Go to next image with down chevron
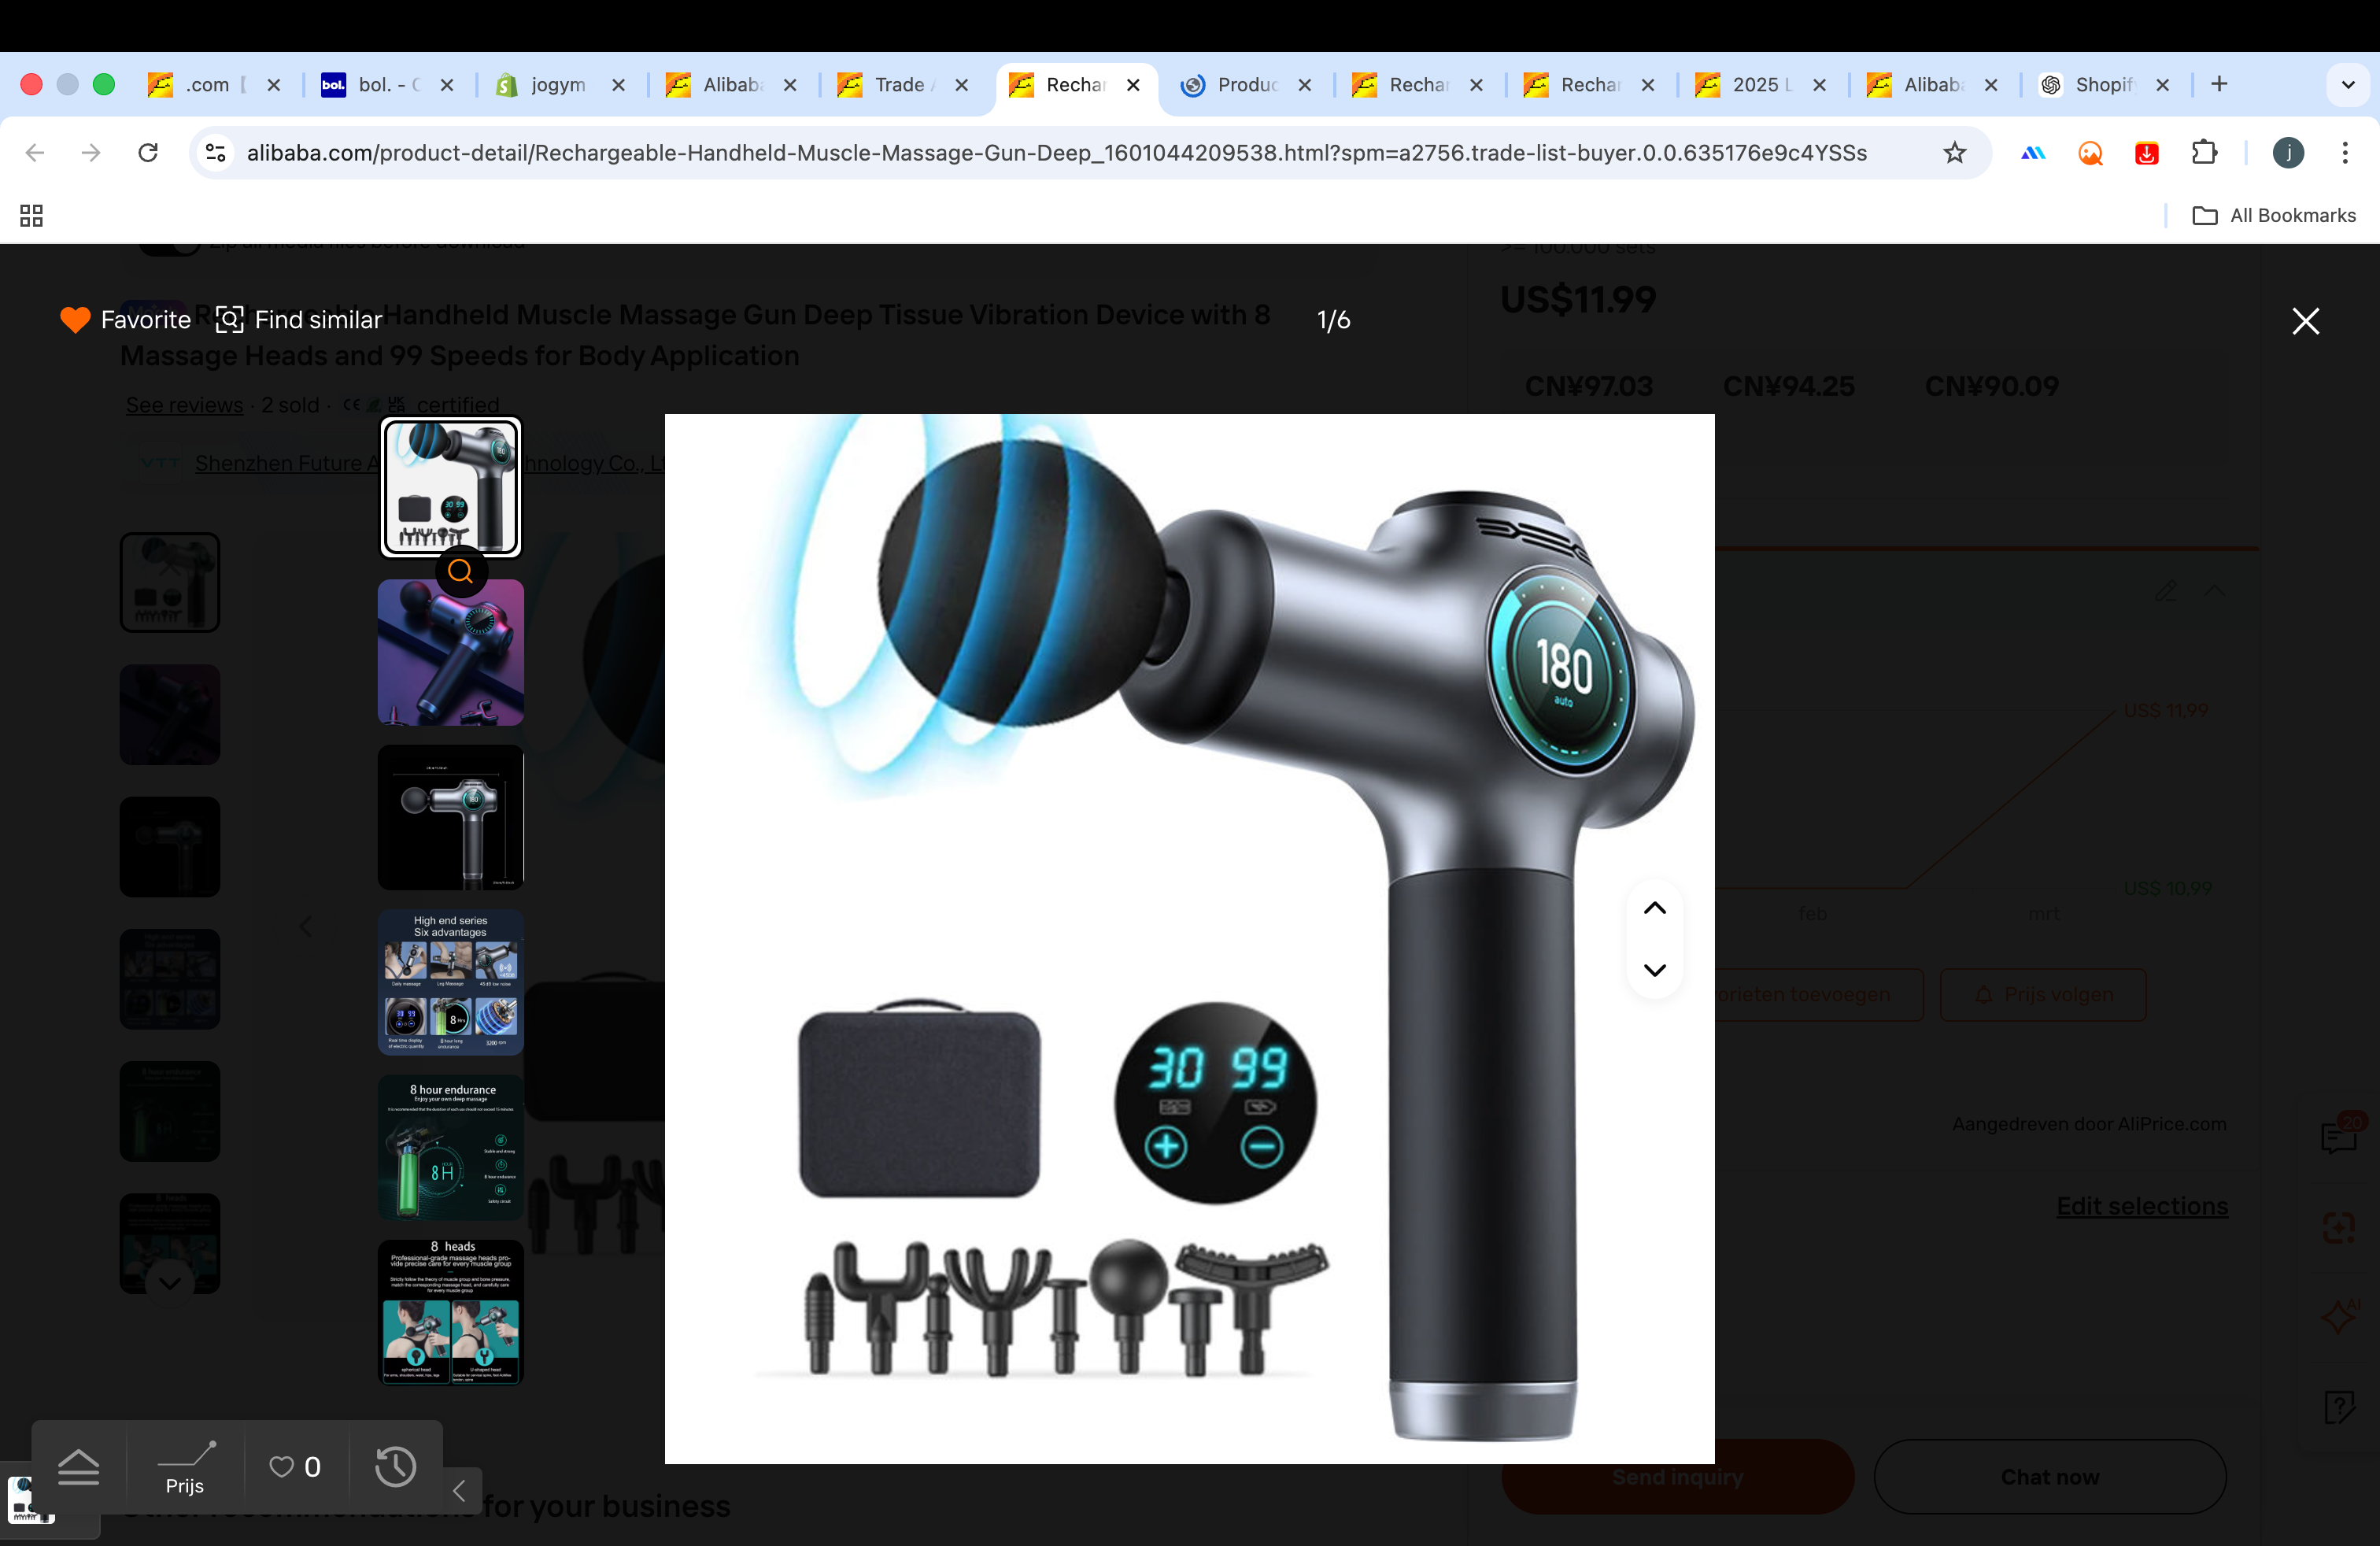 point(1655,970)
